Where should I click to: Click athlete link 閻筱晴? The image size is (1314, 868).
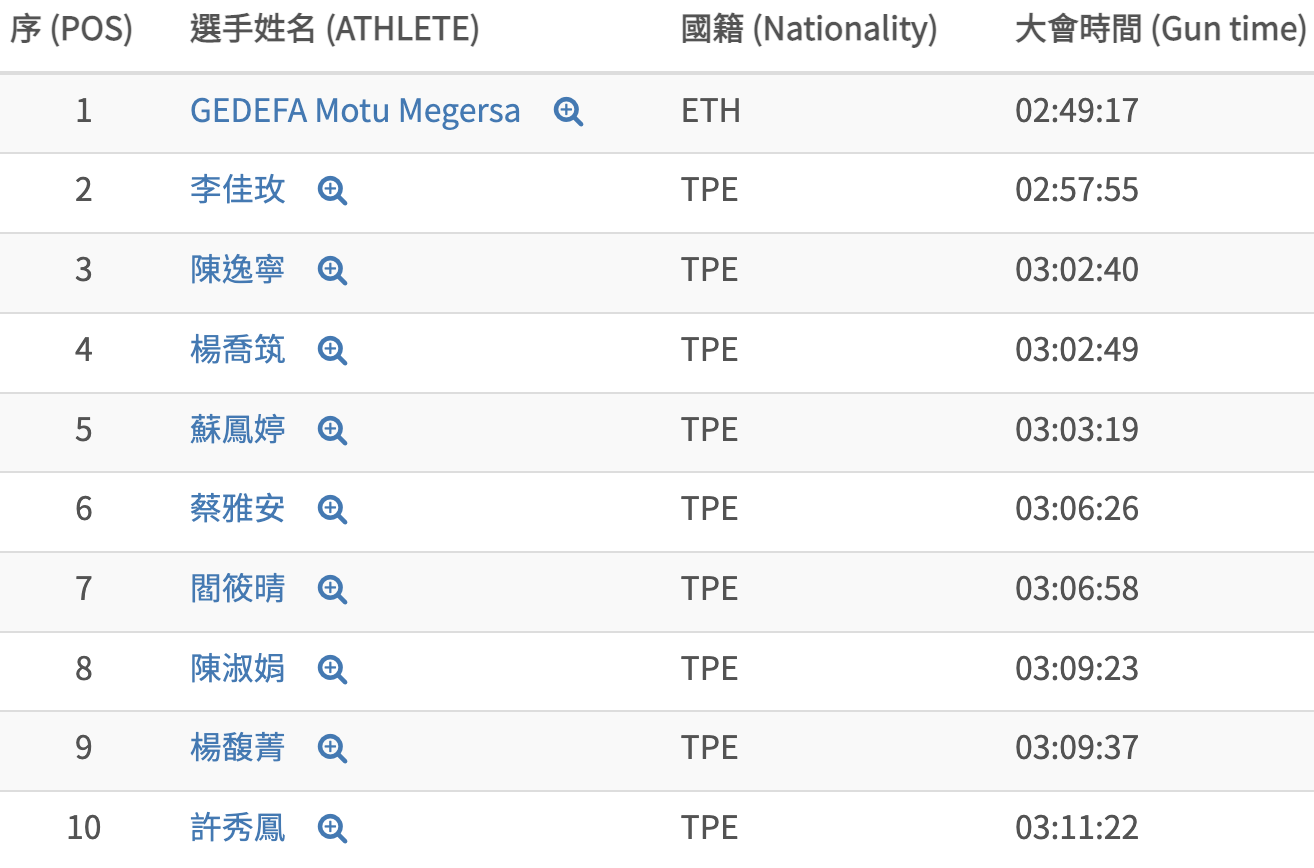point(237,589)
